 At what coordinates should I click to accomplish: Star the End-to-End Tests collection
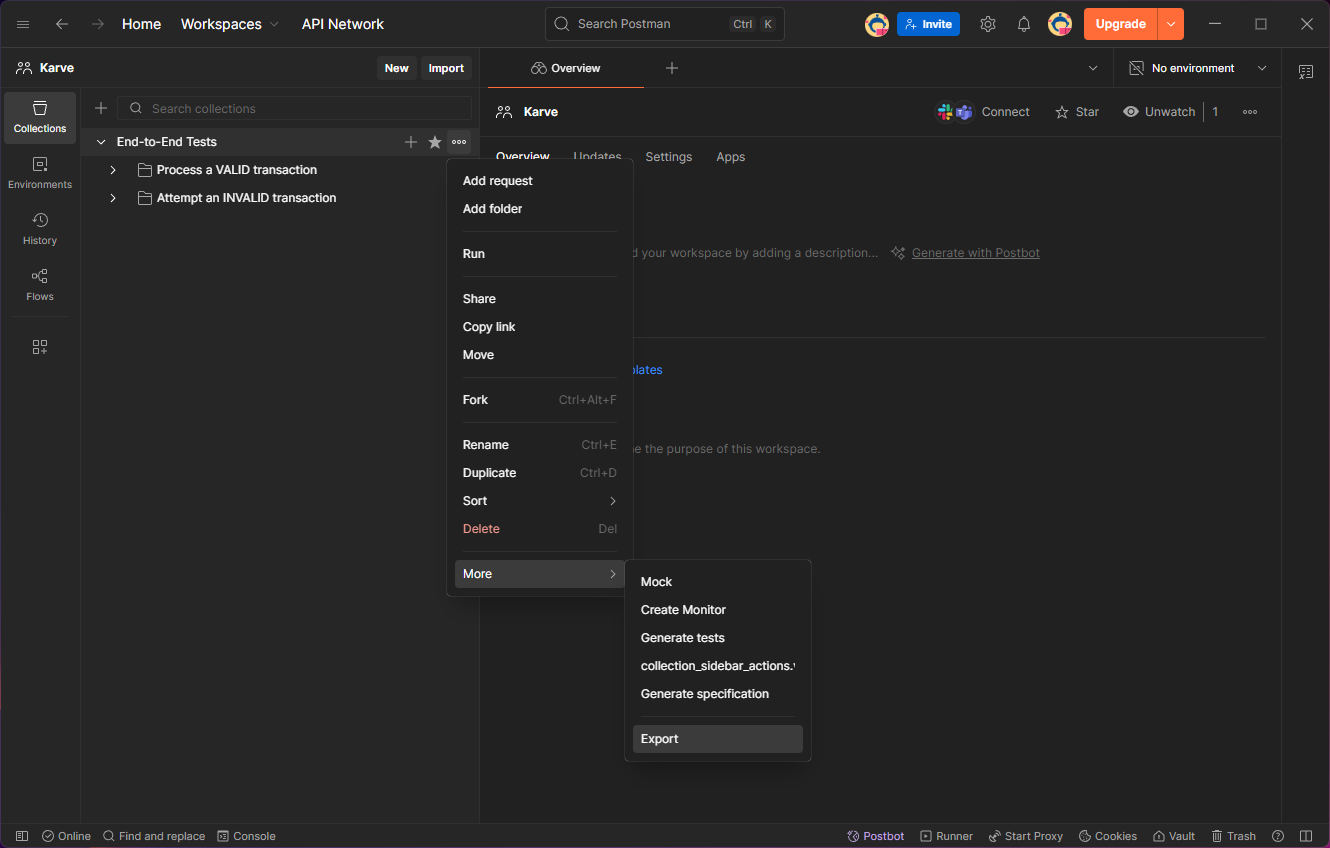click(x=435, y=142)
